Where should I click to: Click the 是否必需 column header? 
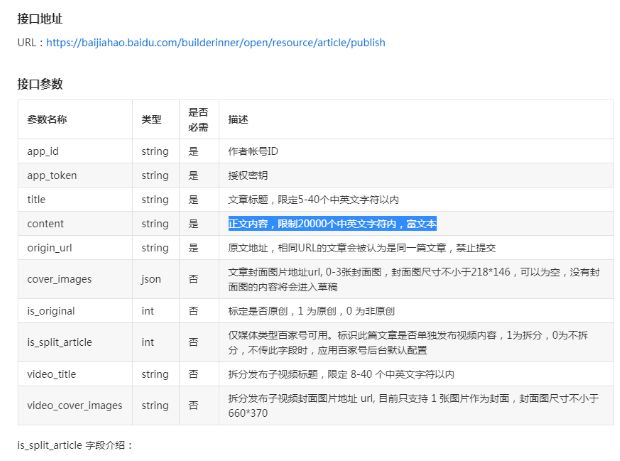pyautogui.click(x=198, y=119)
